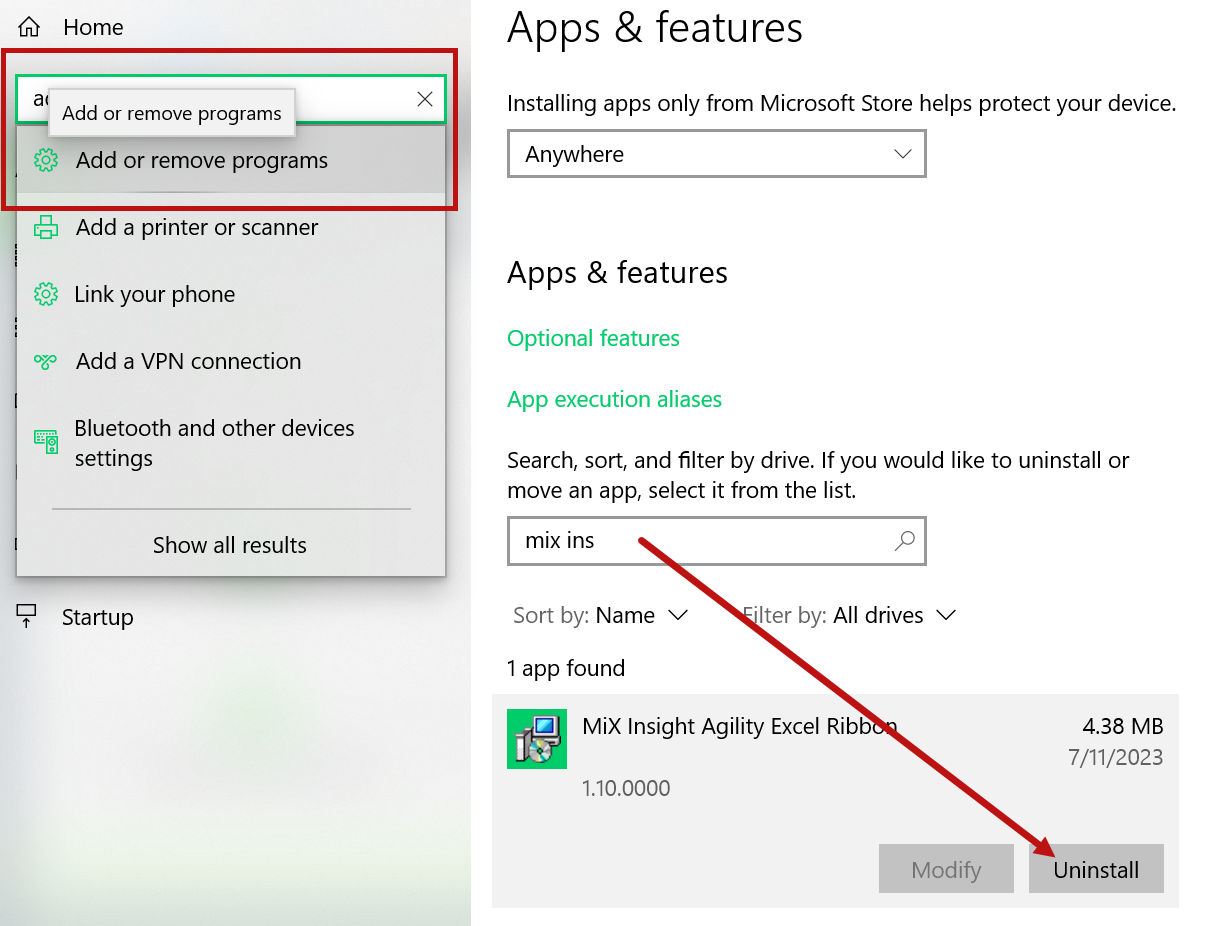Open App execution aliases link
This screenshot has width=1227, height=926.
(x=614, y=399)
